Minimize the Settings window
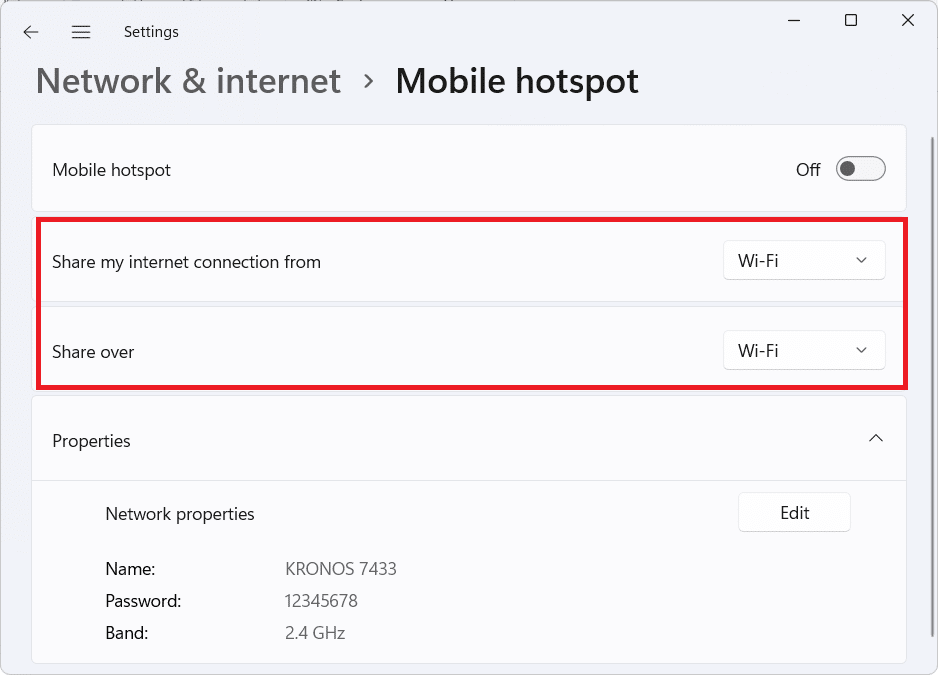This screenshot has height=675, width=938. point(792,21)
